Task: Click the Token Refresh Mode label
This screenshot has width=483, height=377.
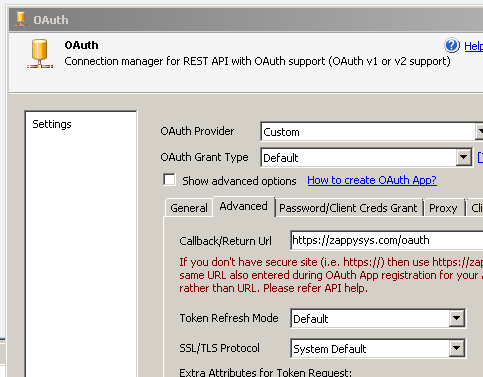Action: coord(229,318)
